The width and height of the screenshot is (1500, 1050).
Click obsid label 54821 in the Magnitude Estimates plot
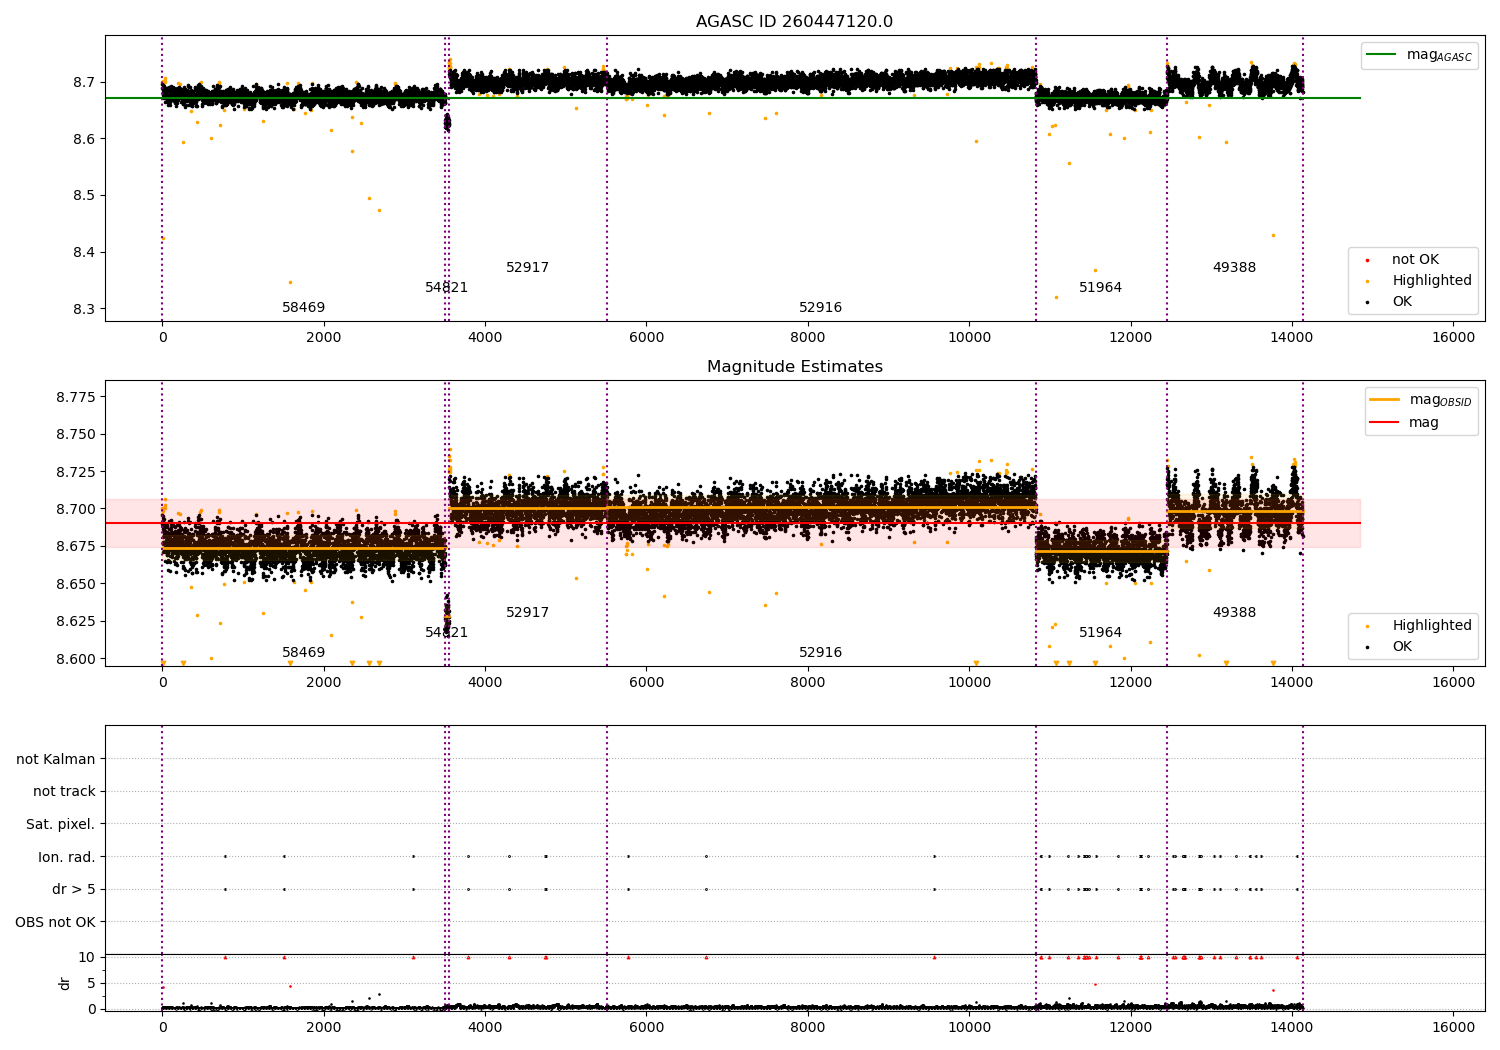pyautogui.click(x=446, y=633)
